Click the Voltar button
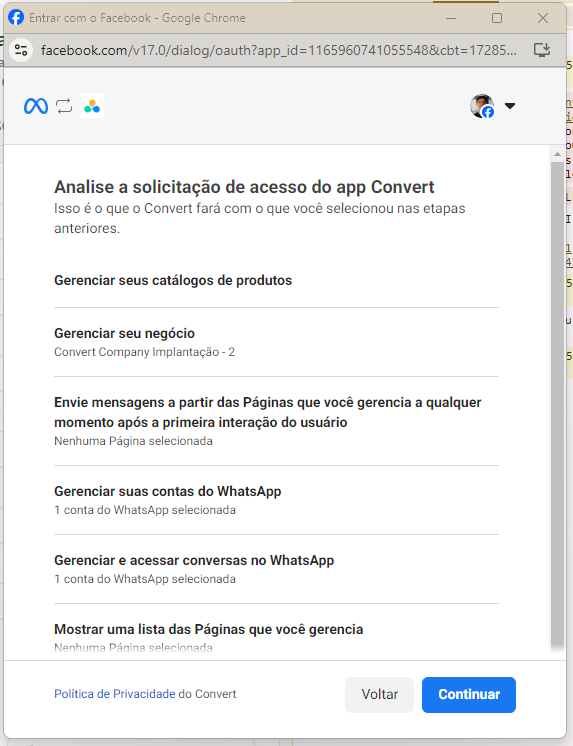This screenshot has height=746, width=573. [379, 695]
